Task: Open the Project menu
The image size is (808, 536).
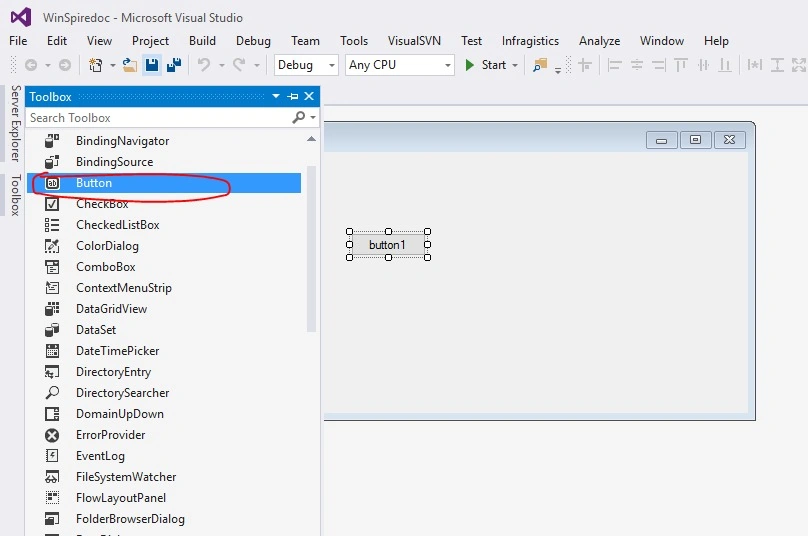Action: point(150,41)
